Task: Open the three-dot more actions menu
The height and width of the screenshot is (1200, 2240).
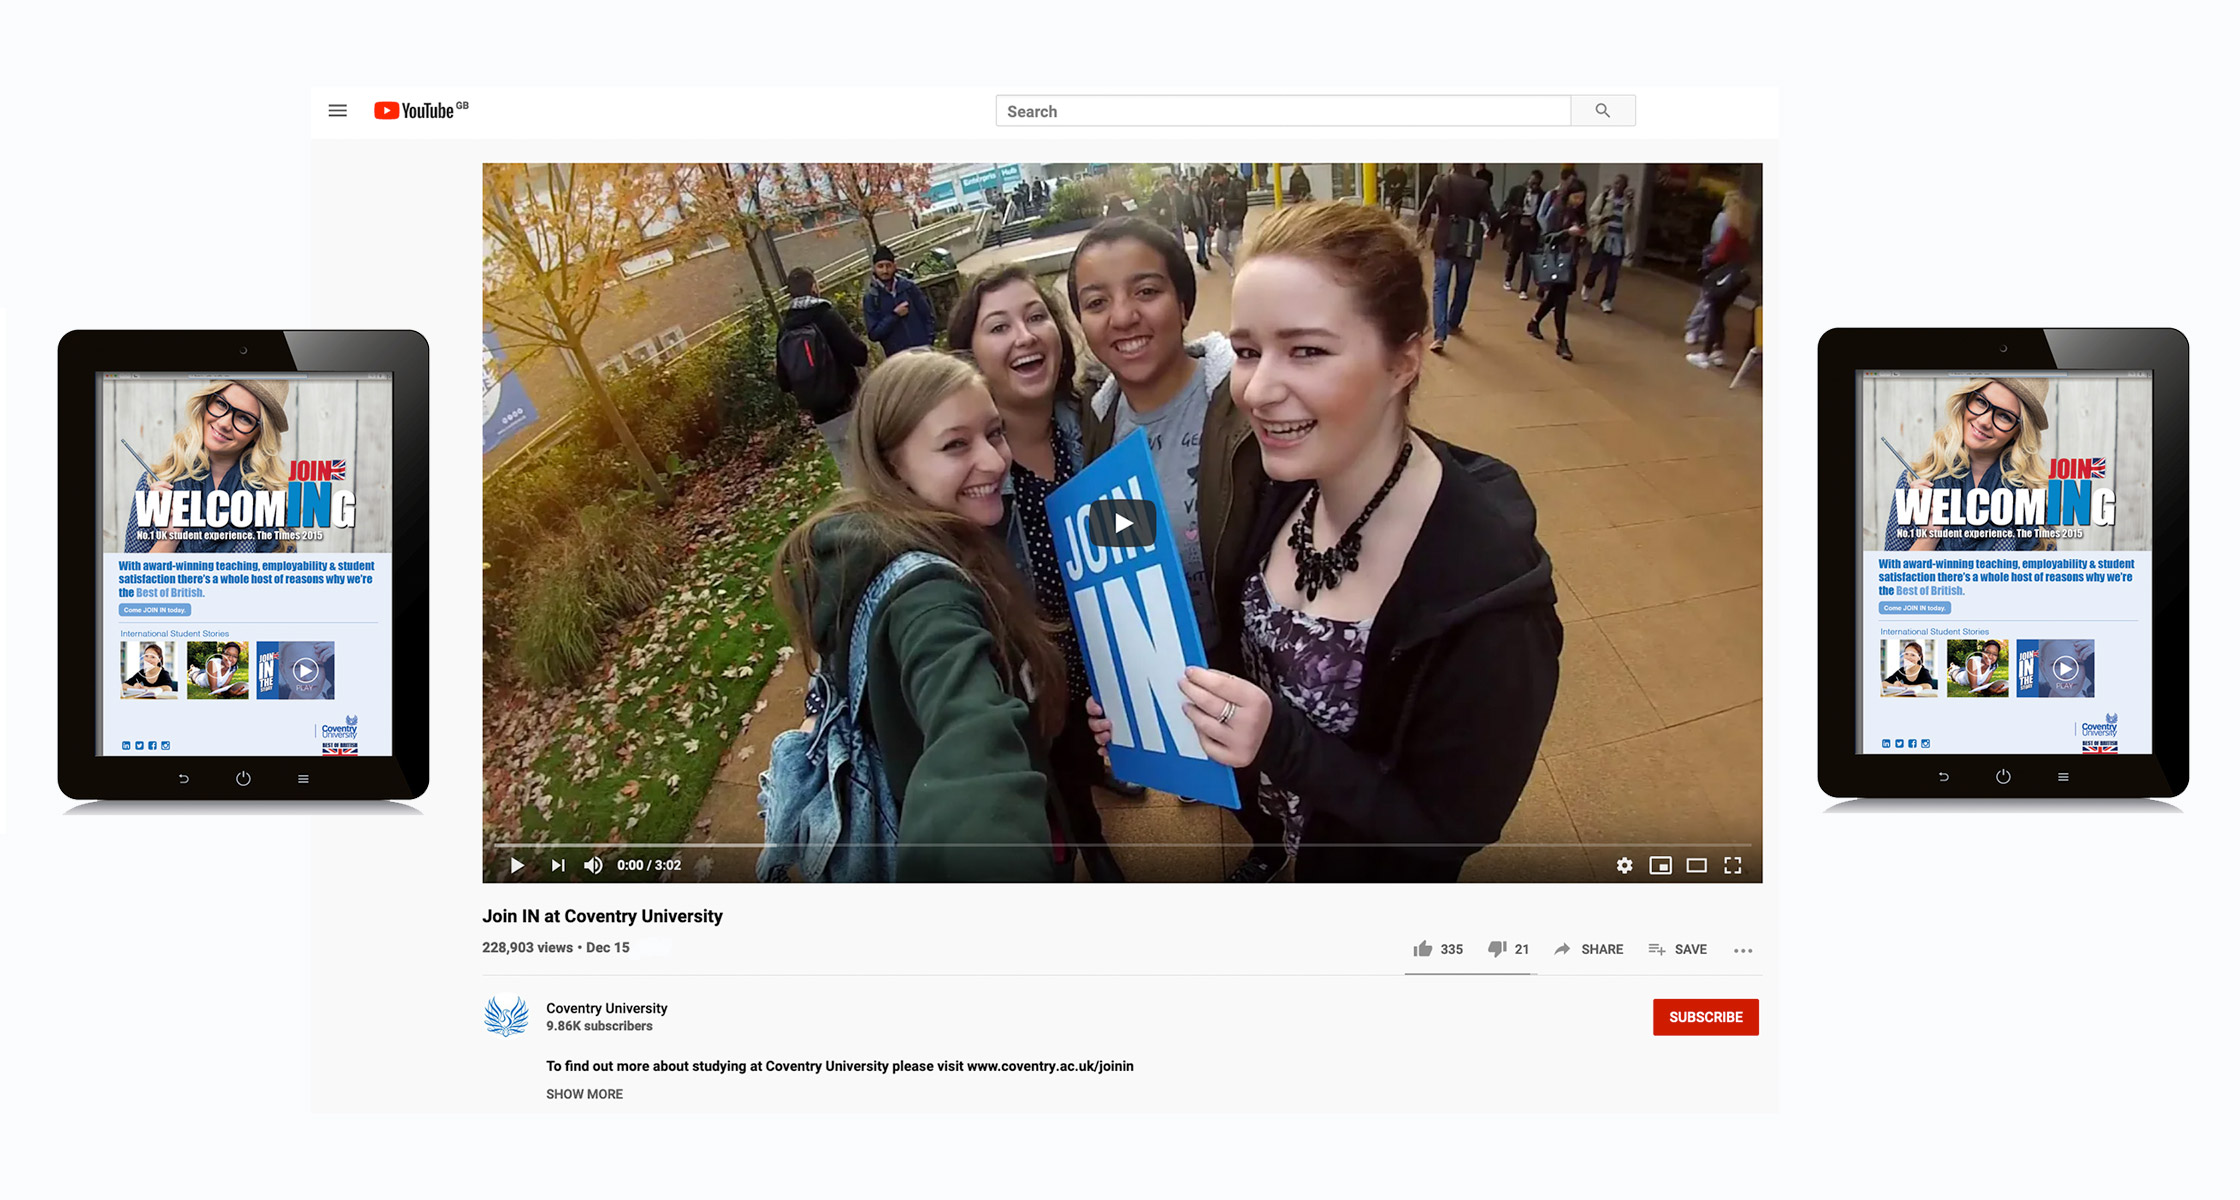Action: pyautogui.click(x=1743, y=950)
